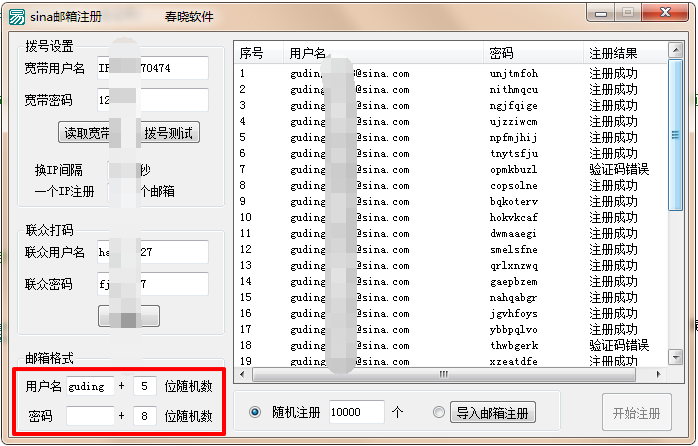Click the 宽带密码 input field
The width and height of the screenshot is (698, 446).
(x=153, y=100)
